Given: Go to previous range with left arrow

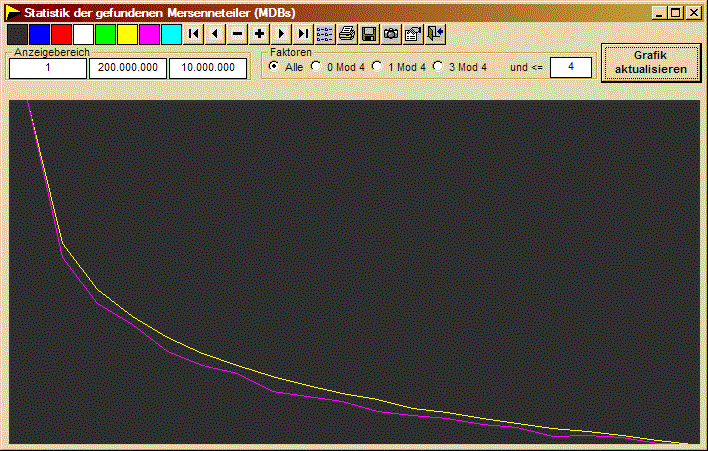Looking at the screenshot, I should [x=215, y=34].
